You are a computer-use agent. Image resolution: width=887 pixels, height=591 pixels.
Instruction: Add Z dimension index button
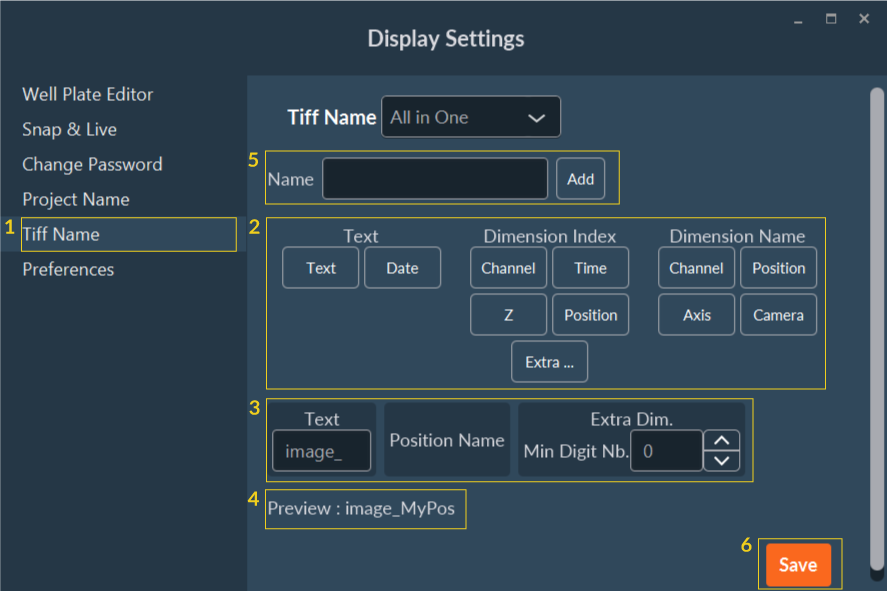click(x=509, y=315)
